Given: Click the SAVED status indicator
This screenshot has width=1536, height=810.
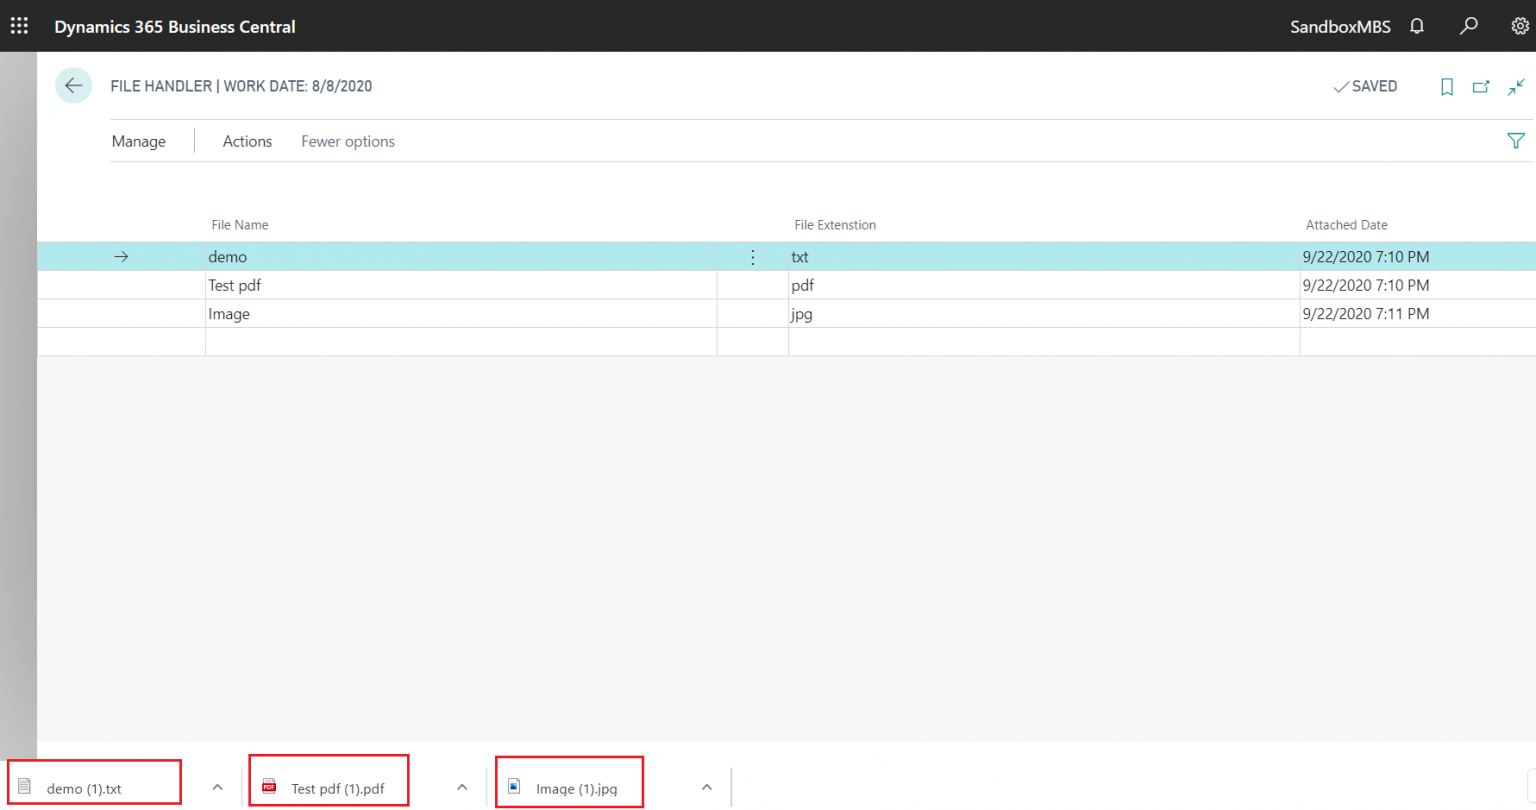Looking at the screenshot, I should coord(1366,86).
